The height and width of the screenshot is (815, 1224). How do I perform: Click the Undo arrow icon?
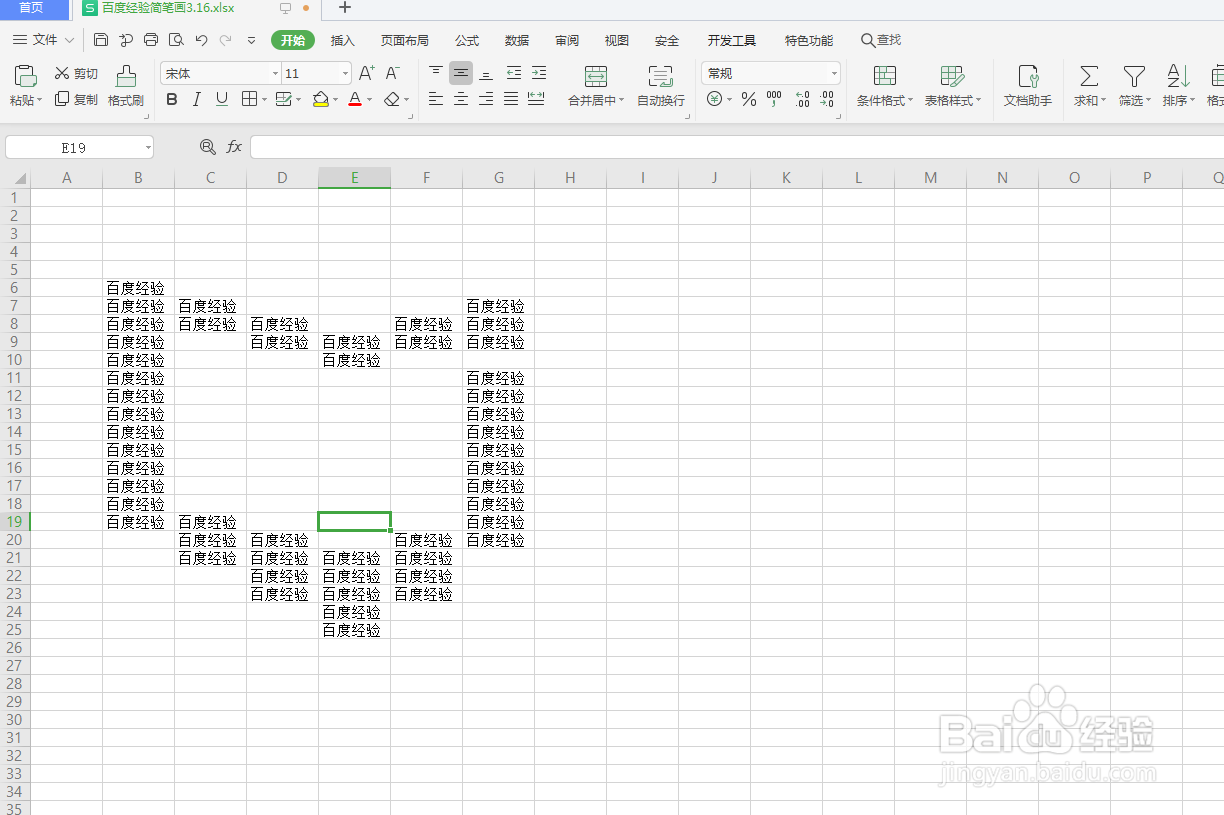(x=201, y=40)
